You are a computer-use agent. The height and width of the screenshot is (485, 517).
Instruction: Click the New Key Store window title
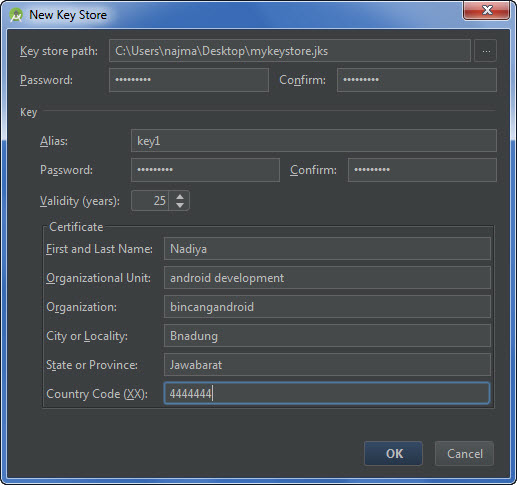68,15
